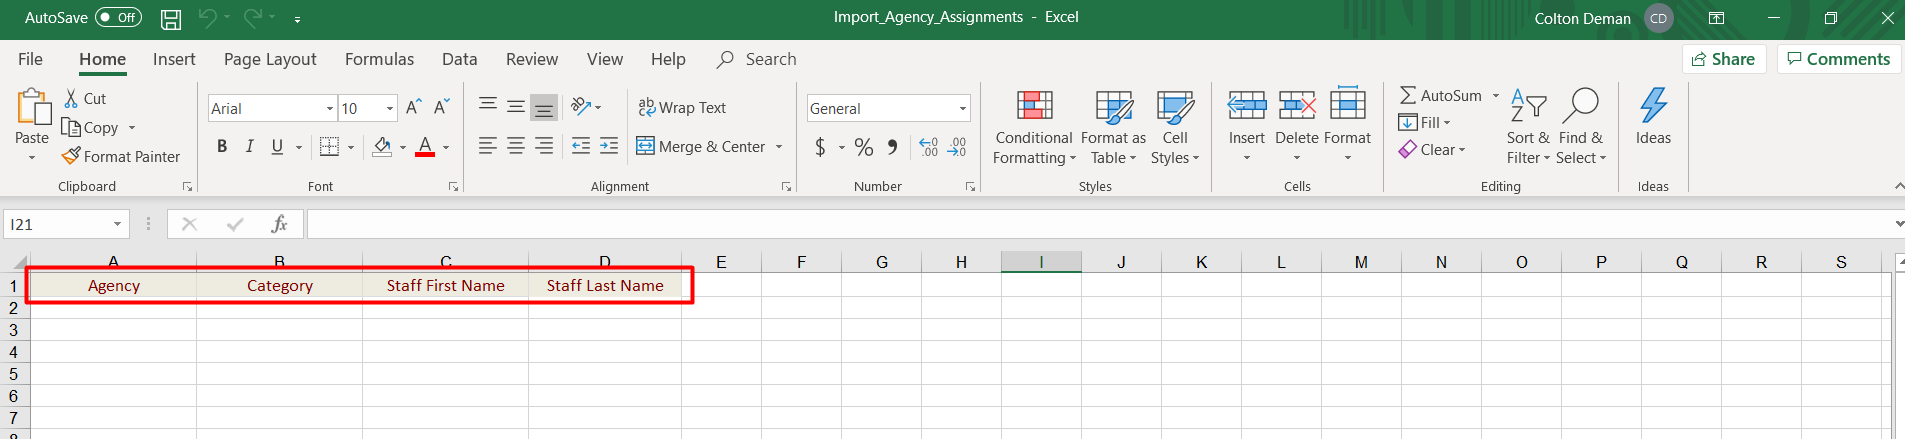Click the Delete cells icon
Image resolution: width=1905 pixels, height=439 pixels.
(1297, 105)
